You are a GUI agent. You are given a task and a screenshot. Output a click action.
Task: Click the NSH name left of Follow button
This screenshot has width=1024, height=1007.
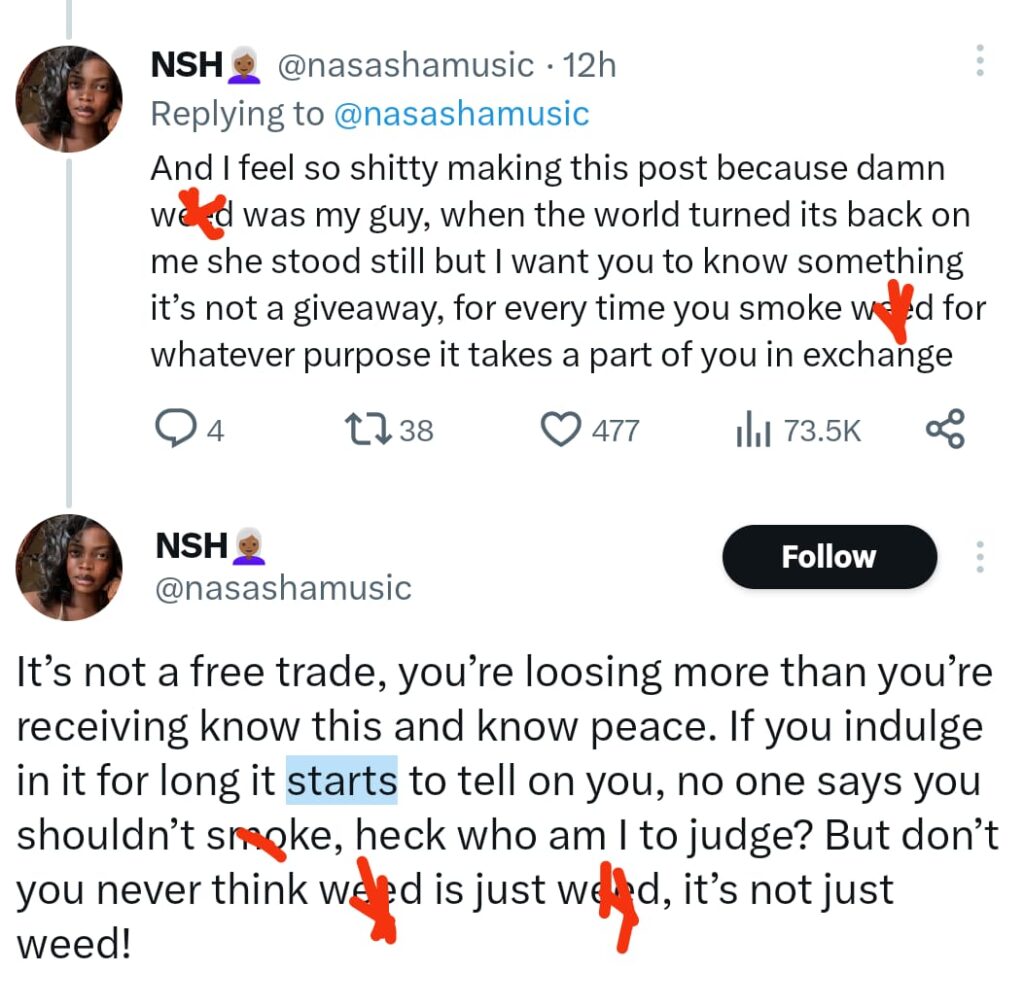pyautogui.click(x=191, y=546)
